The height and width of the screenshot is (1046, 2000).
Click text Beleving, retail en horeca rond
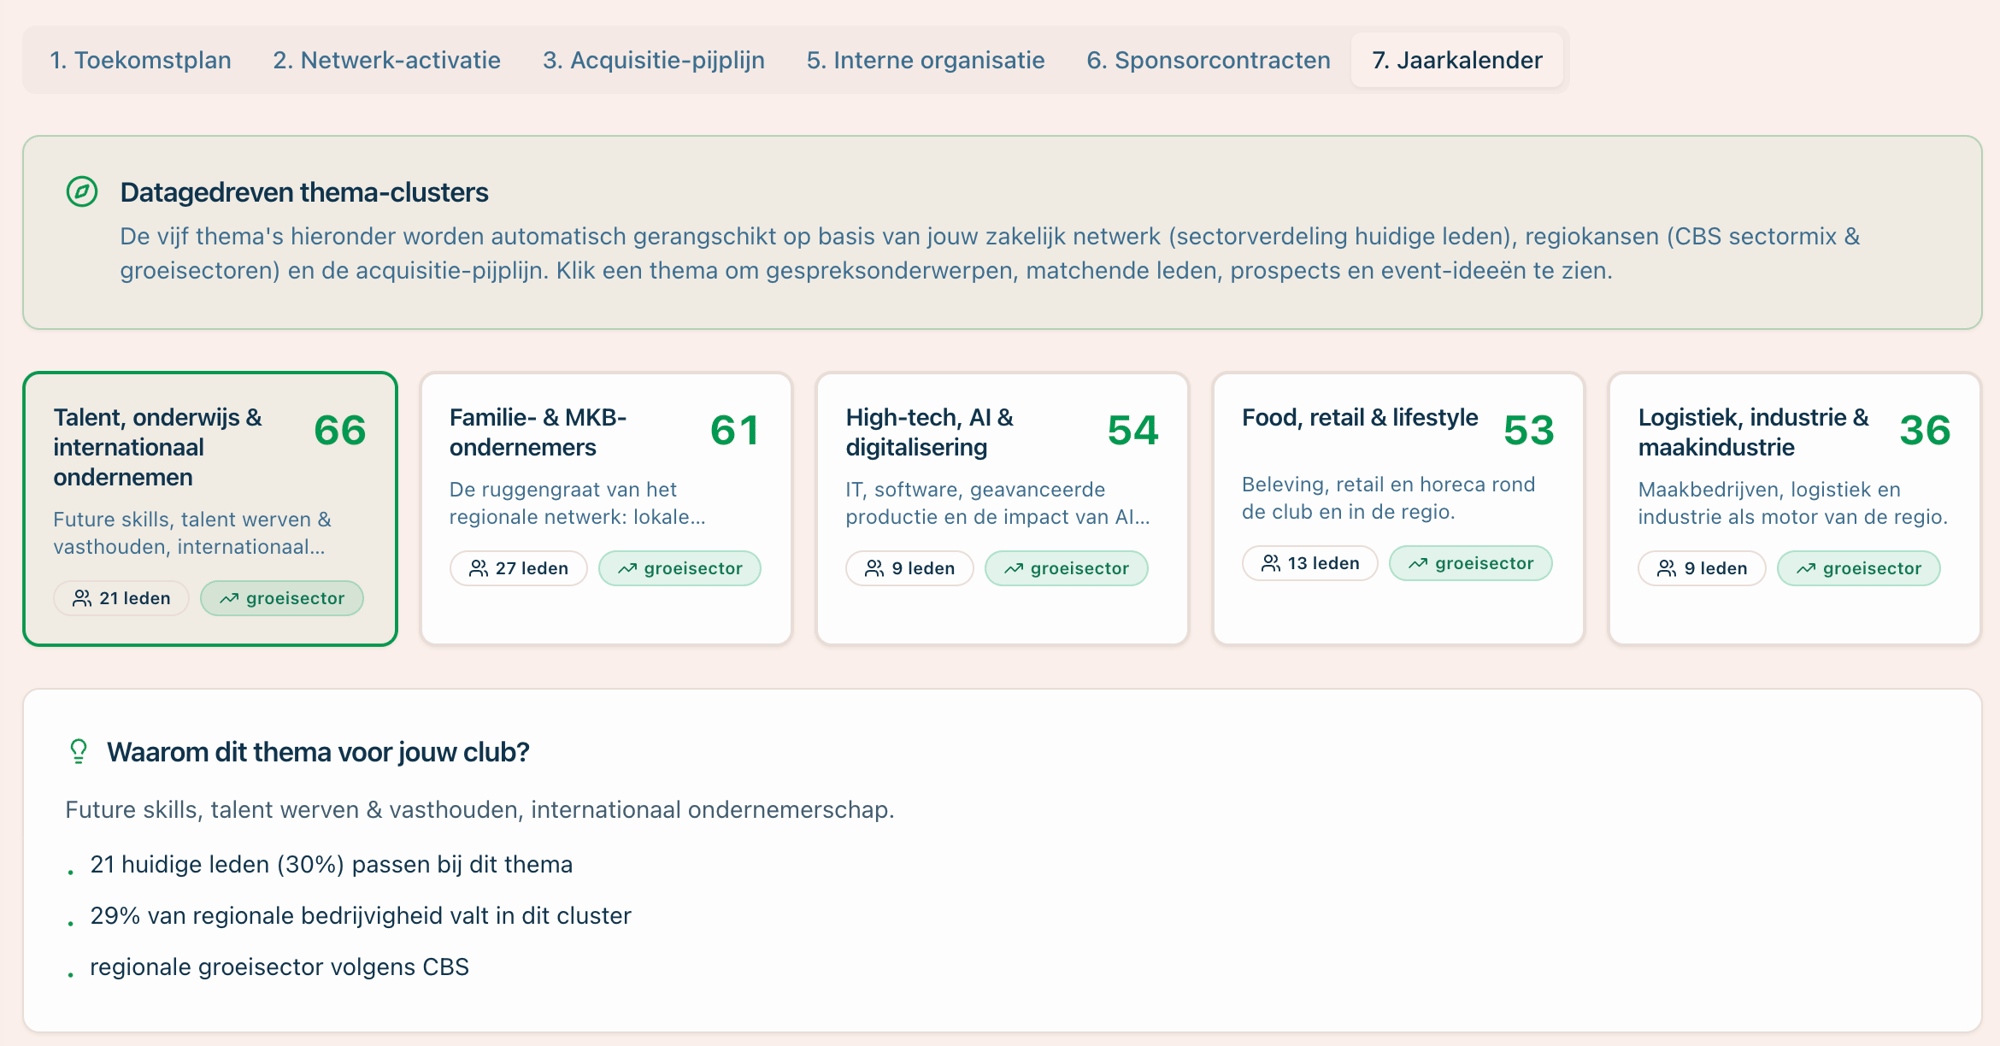[1388, 498]
